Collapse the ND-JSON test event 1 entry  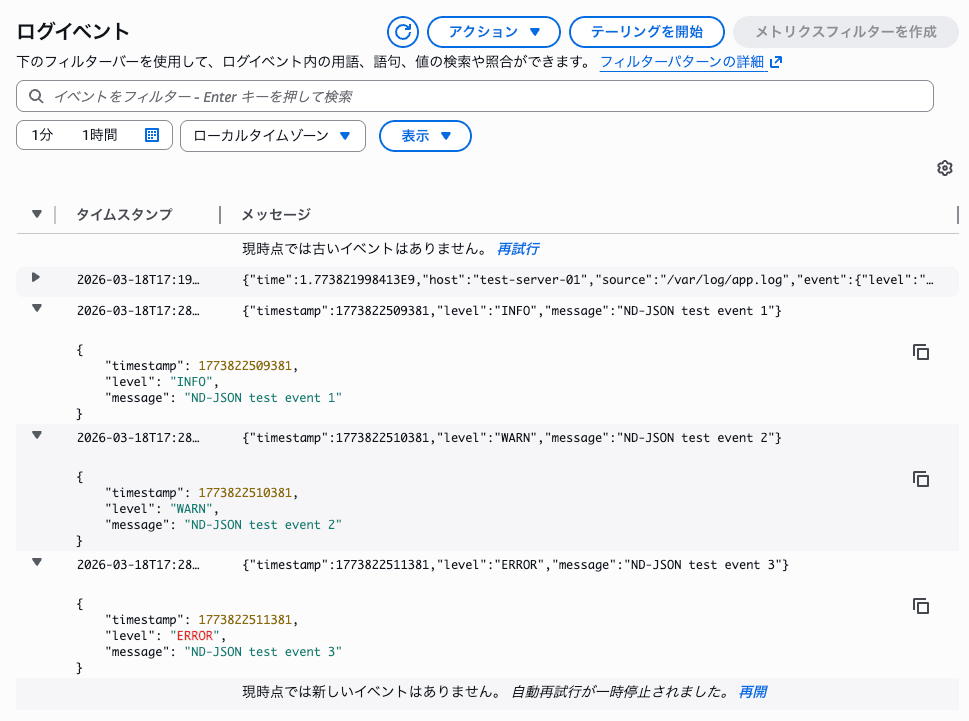[37, 310]
